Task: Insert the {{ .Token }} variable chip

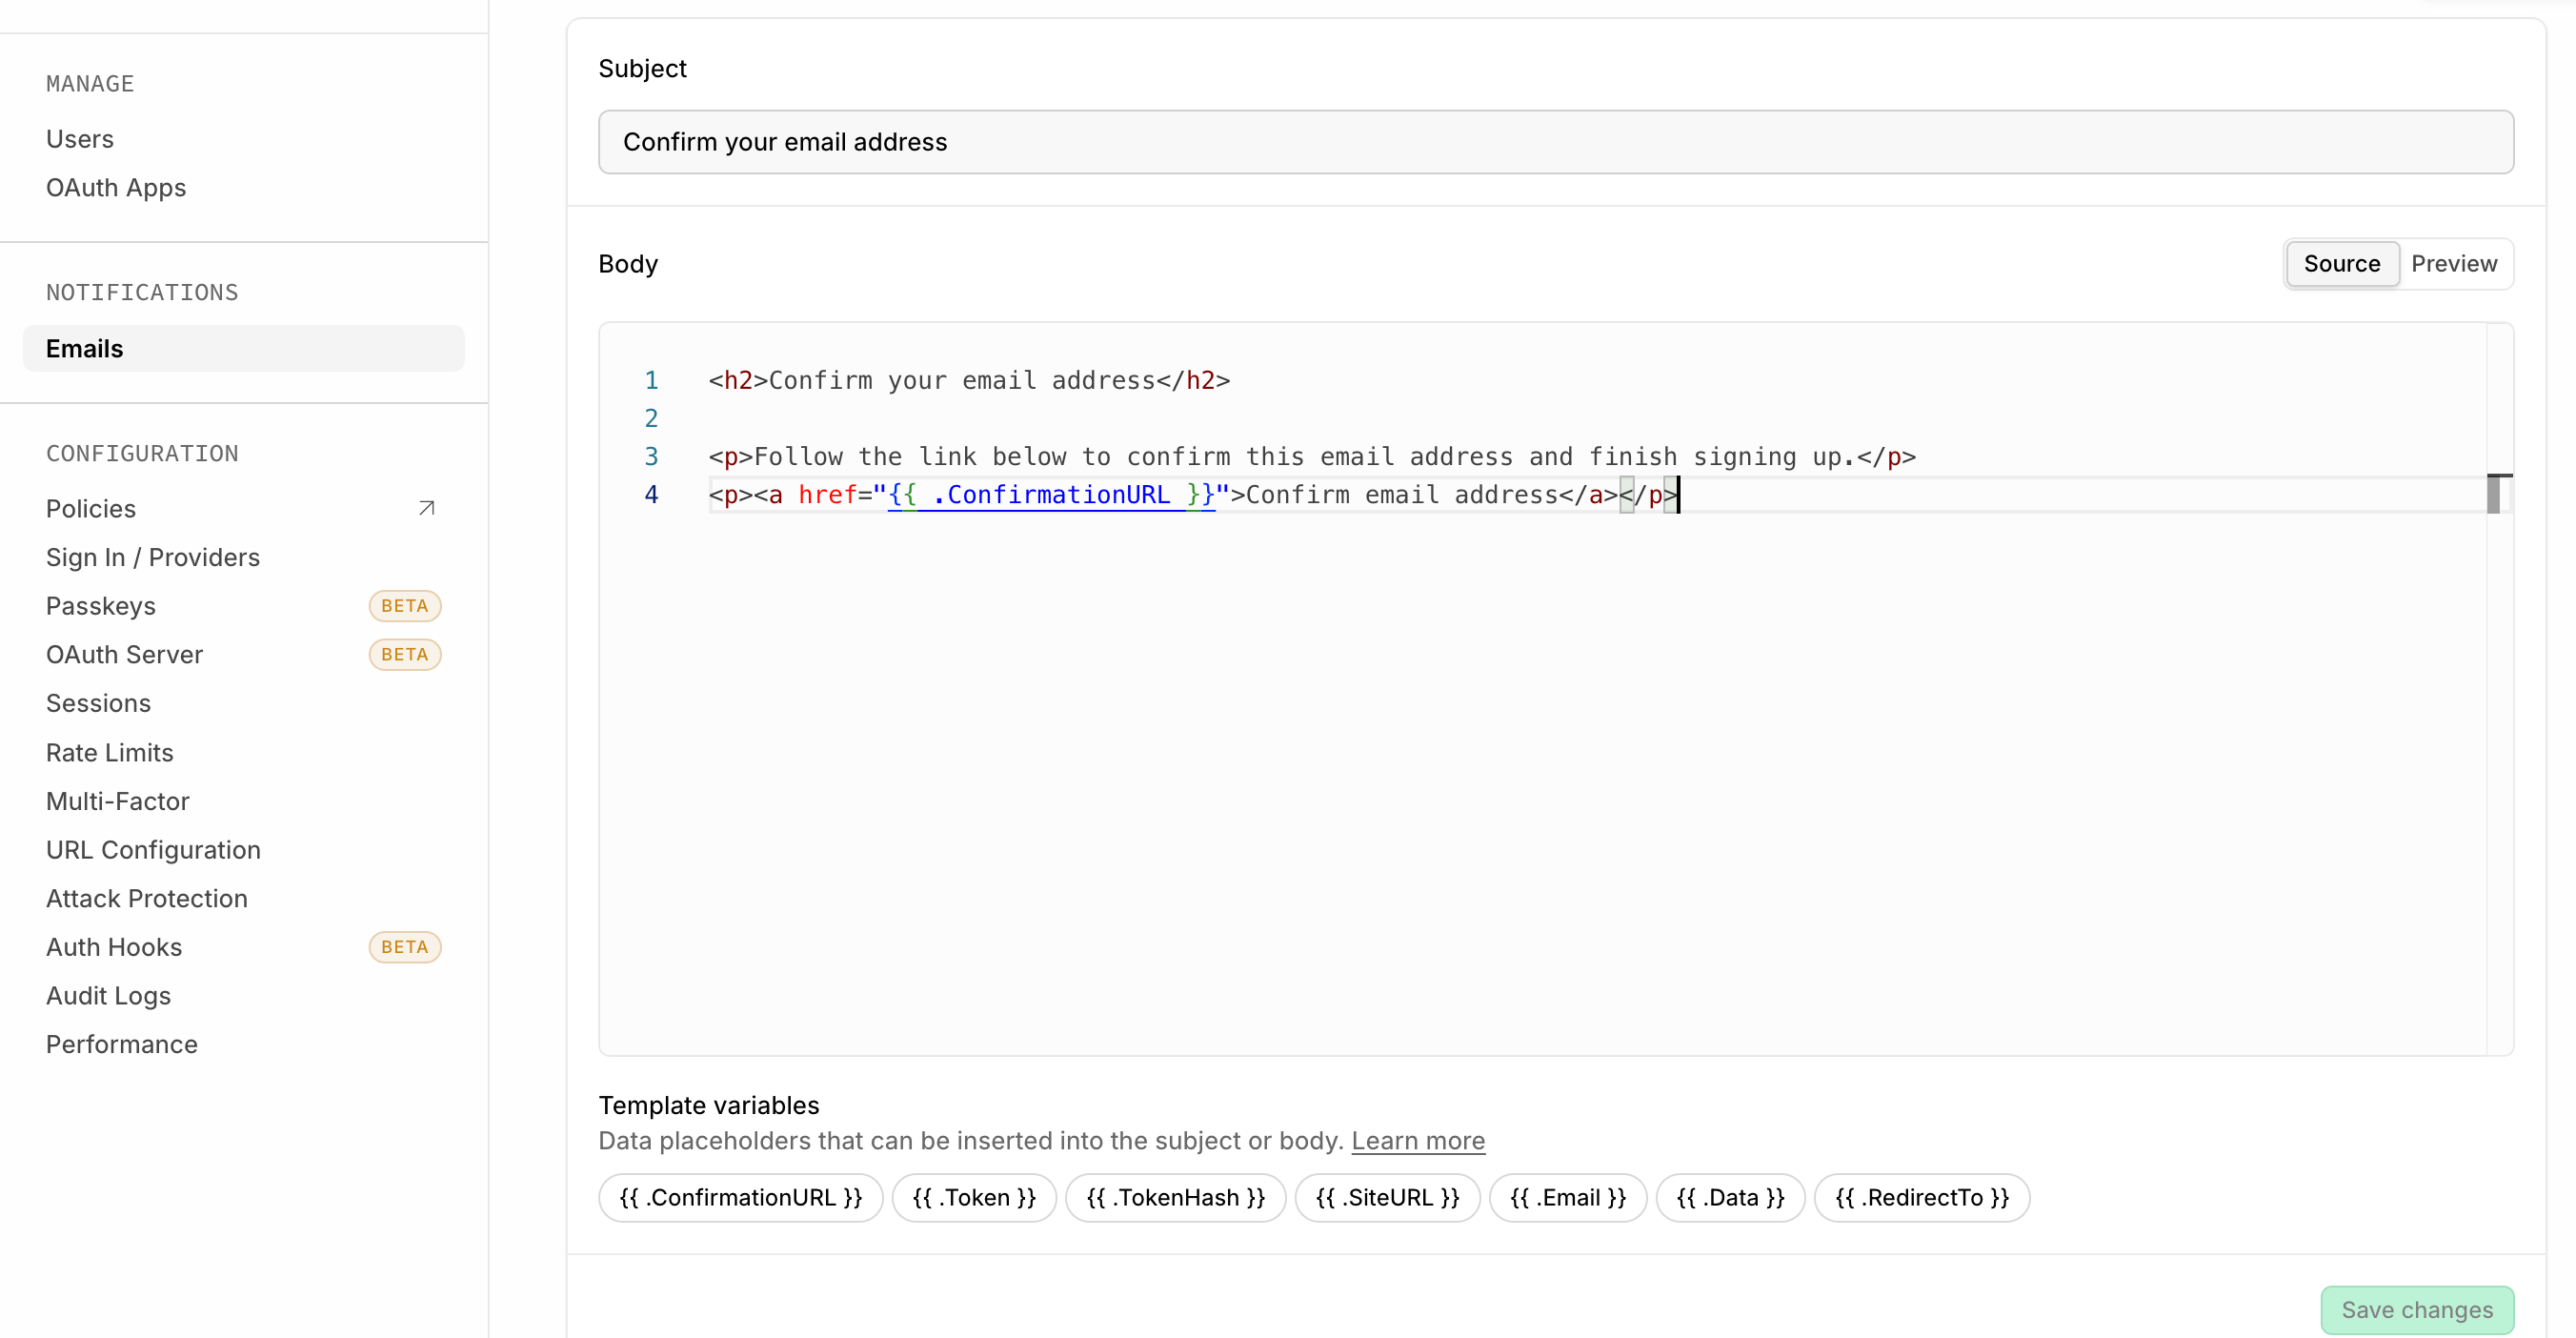Action: click(974, 1197)
